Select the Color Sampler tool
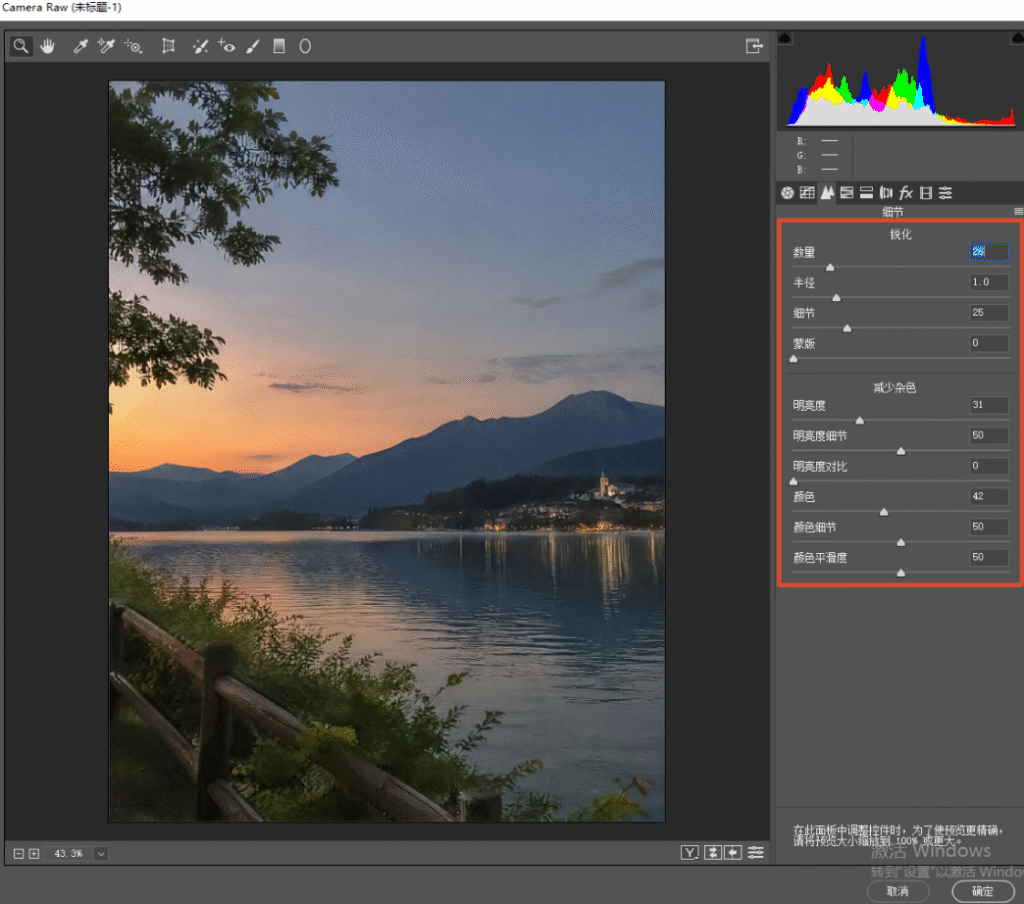1024x904 pixels. pyautogui.click(x=106, y=46)
